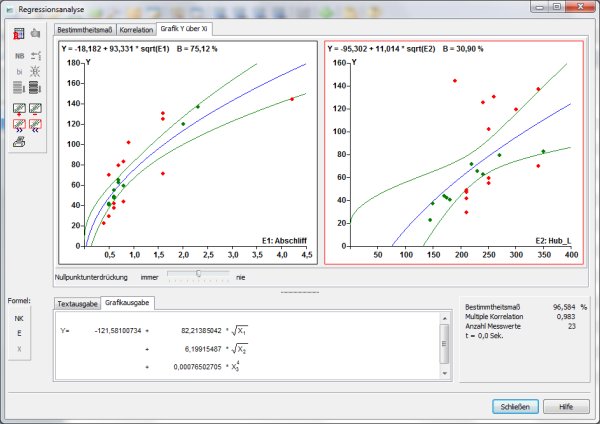The height and width of the screenshot is (424, 600).
Task: Click the NB toolbar icon
Action: pos(20,56)
